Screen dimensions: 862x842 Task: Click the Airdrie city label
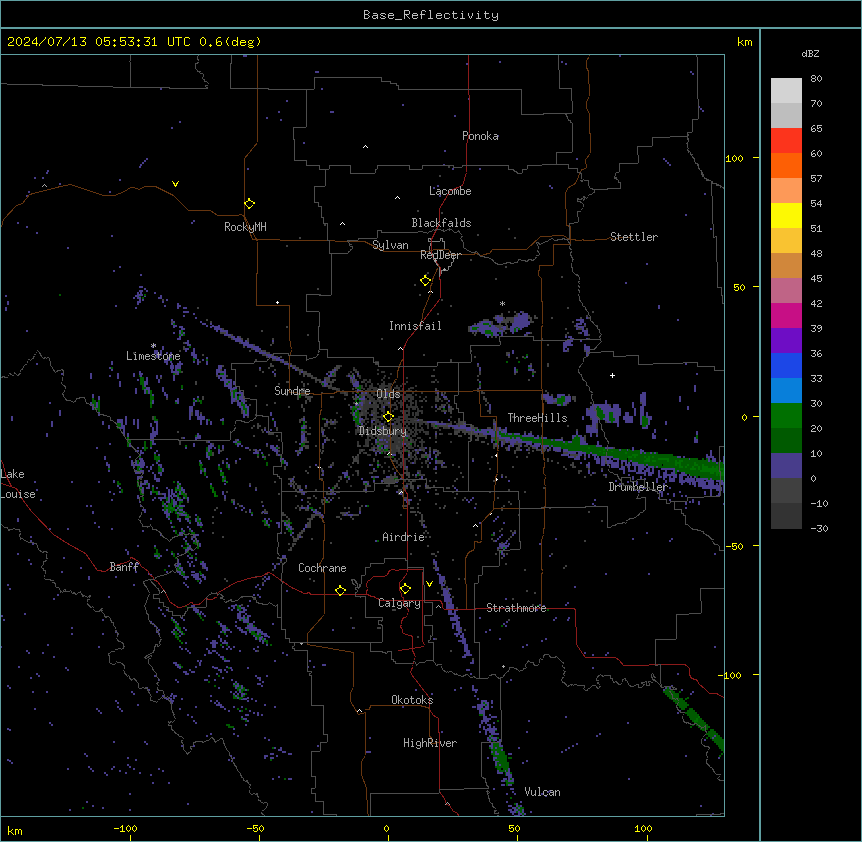(404, 537)
